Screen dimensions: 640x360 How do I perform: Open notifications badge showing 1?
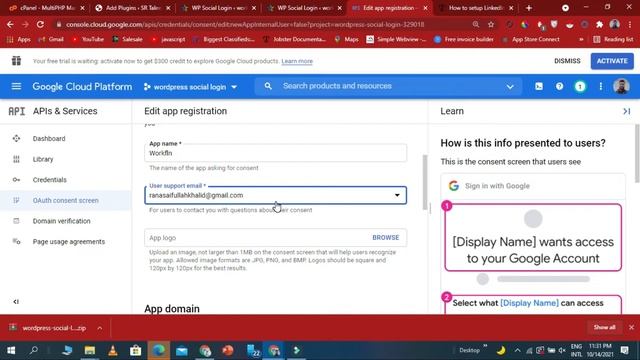point(580,87)
